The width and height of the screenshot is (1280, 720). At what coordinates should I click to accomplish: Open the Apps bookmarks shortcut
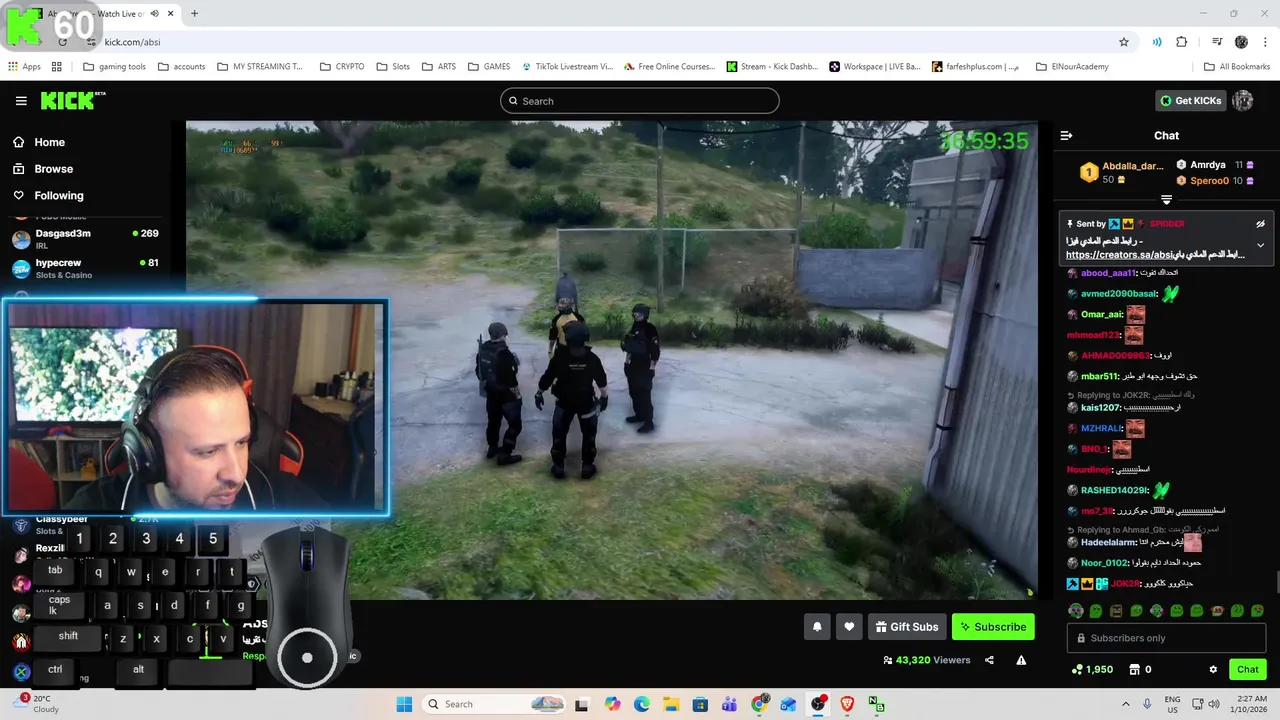pyautogui.click(x=24, y=67)
